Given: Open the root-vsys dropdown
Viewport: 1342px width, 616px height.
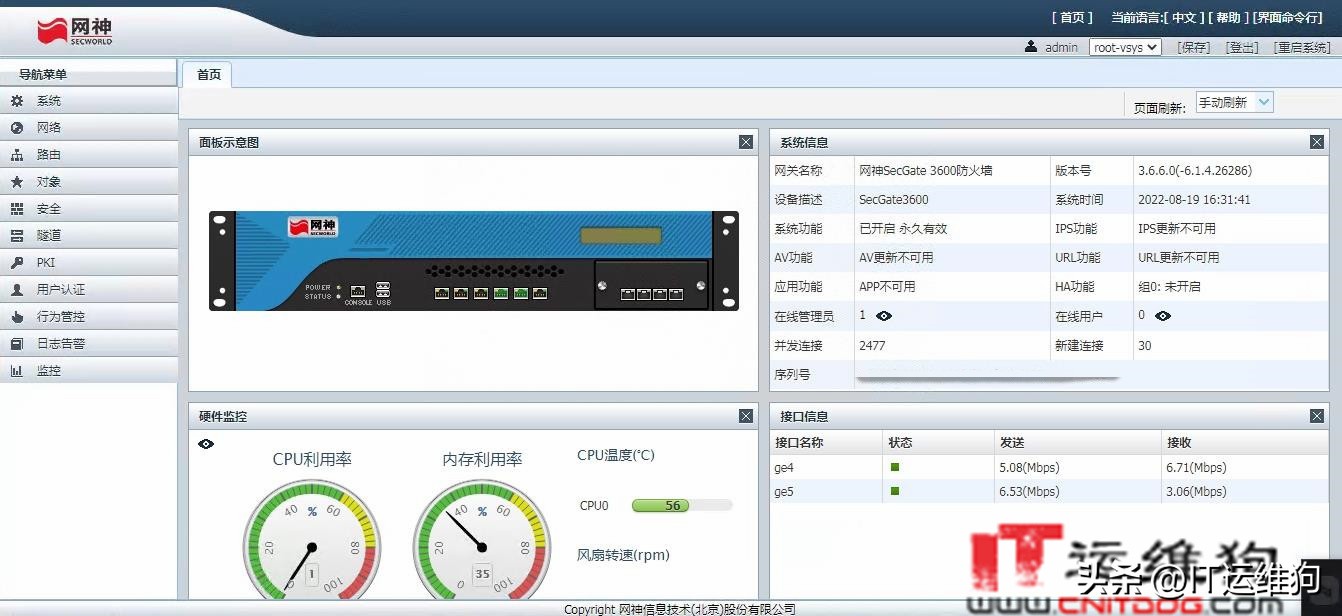Looking at the screenshot, I should [1125, 46].
